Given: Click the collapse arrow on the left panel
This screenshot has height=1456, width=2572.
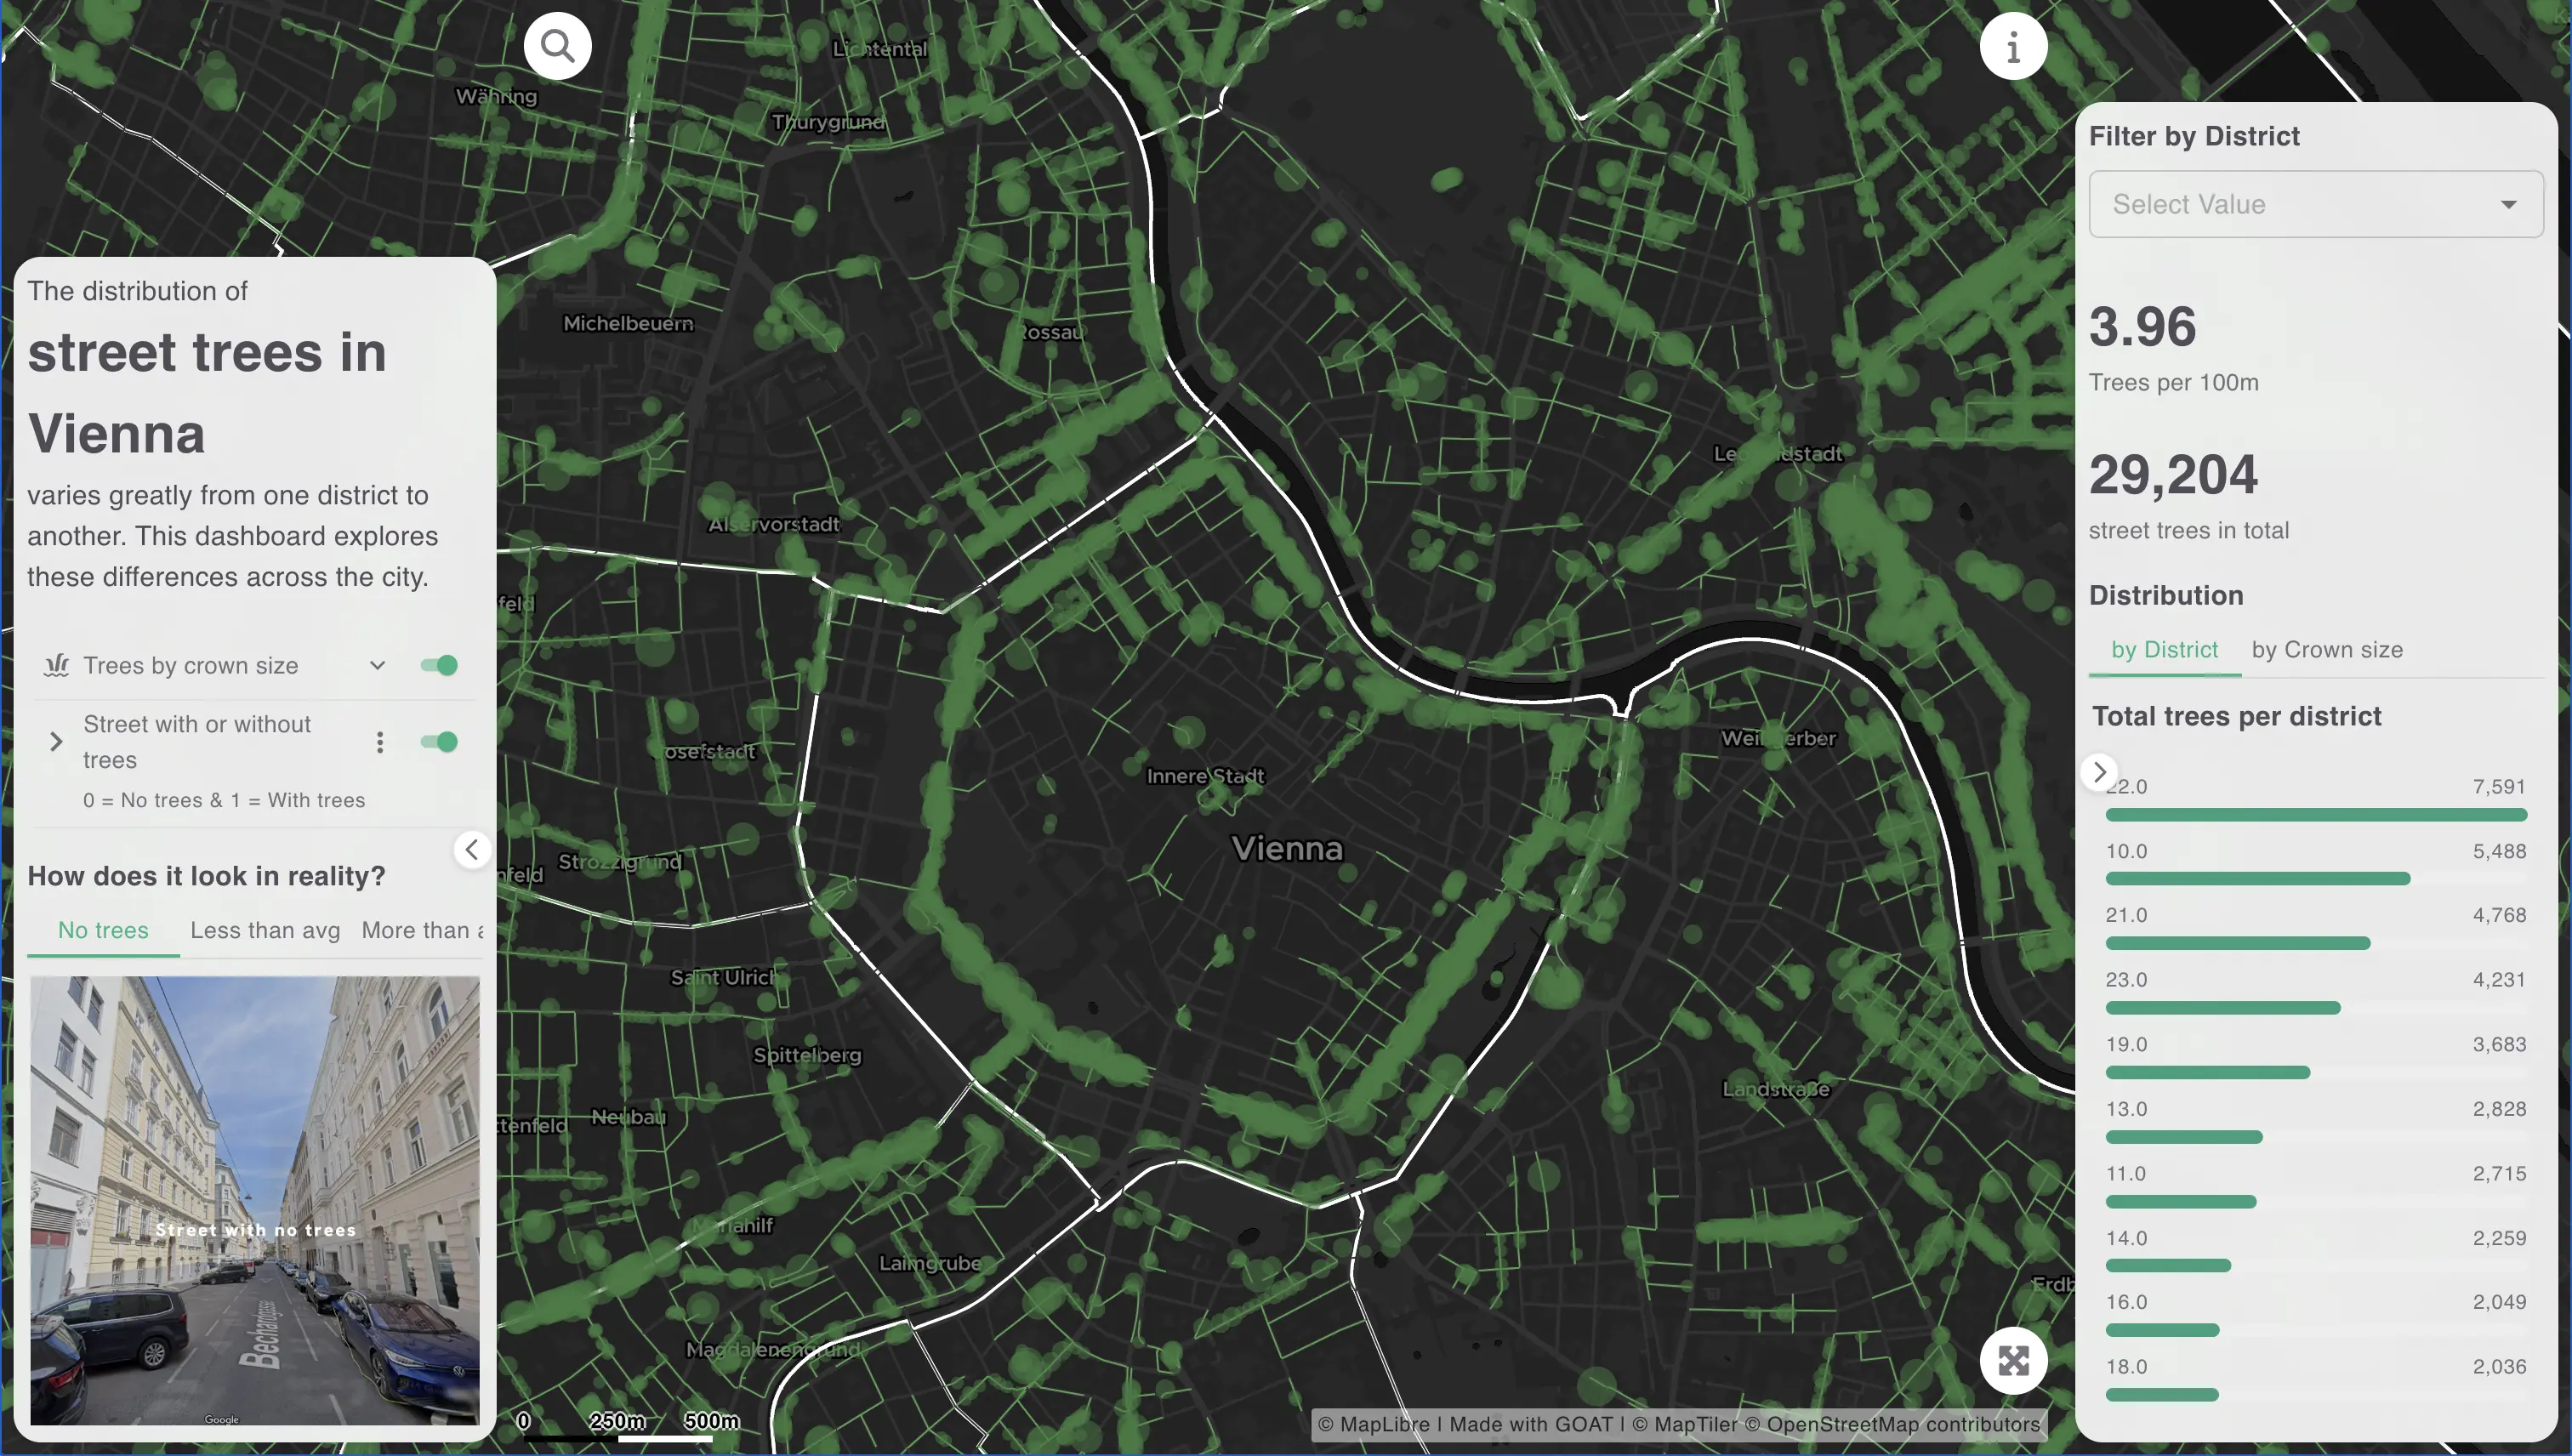Looking at the screenshot, I should (x=472, y=849).
